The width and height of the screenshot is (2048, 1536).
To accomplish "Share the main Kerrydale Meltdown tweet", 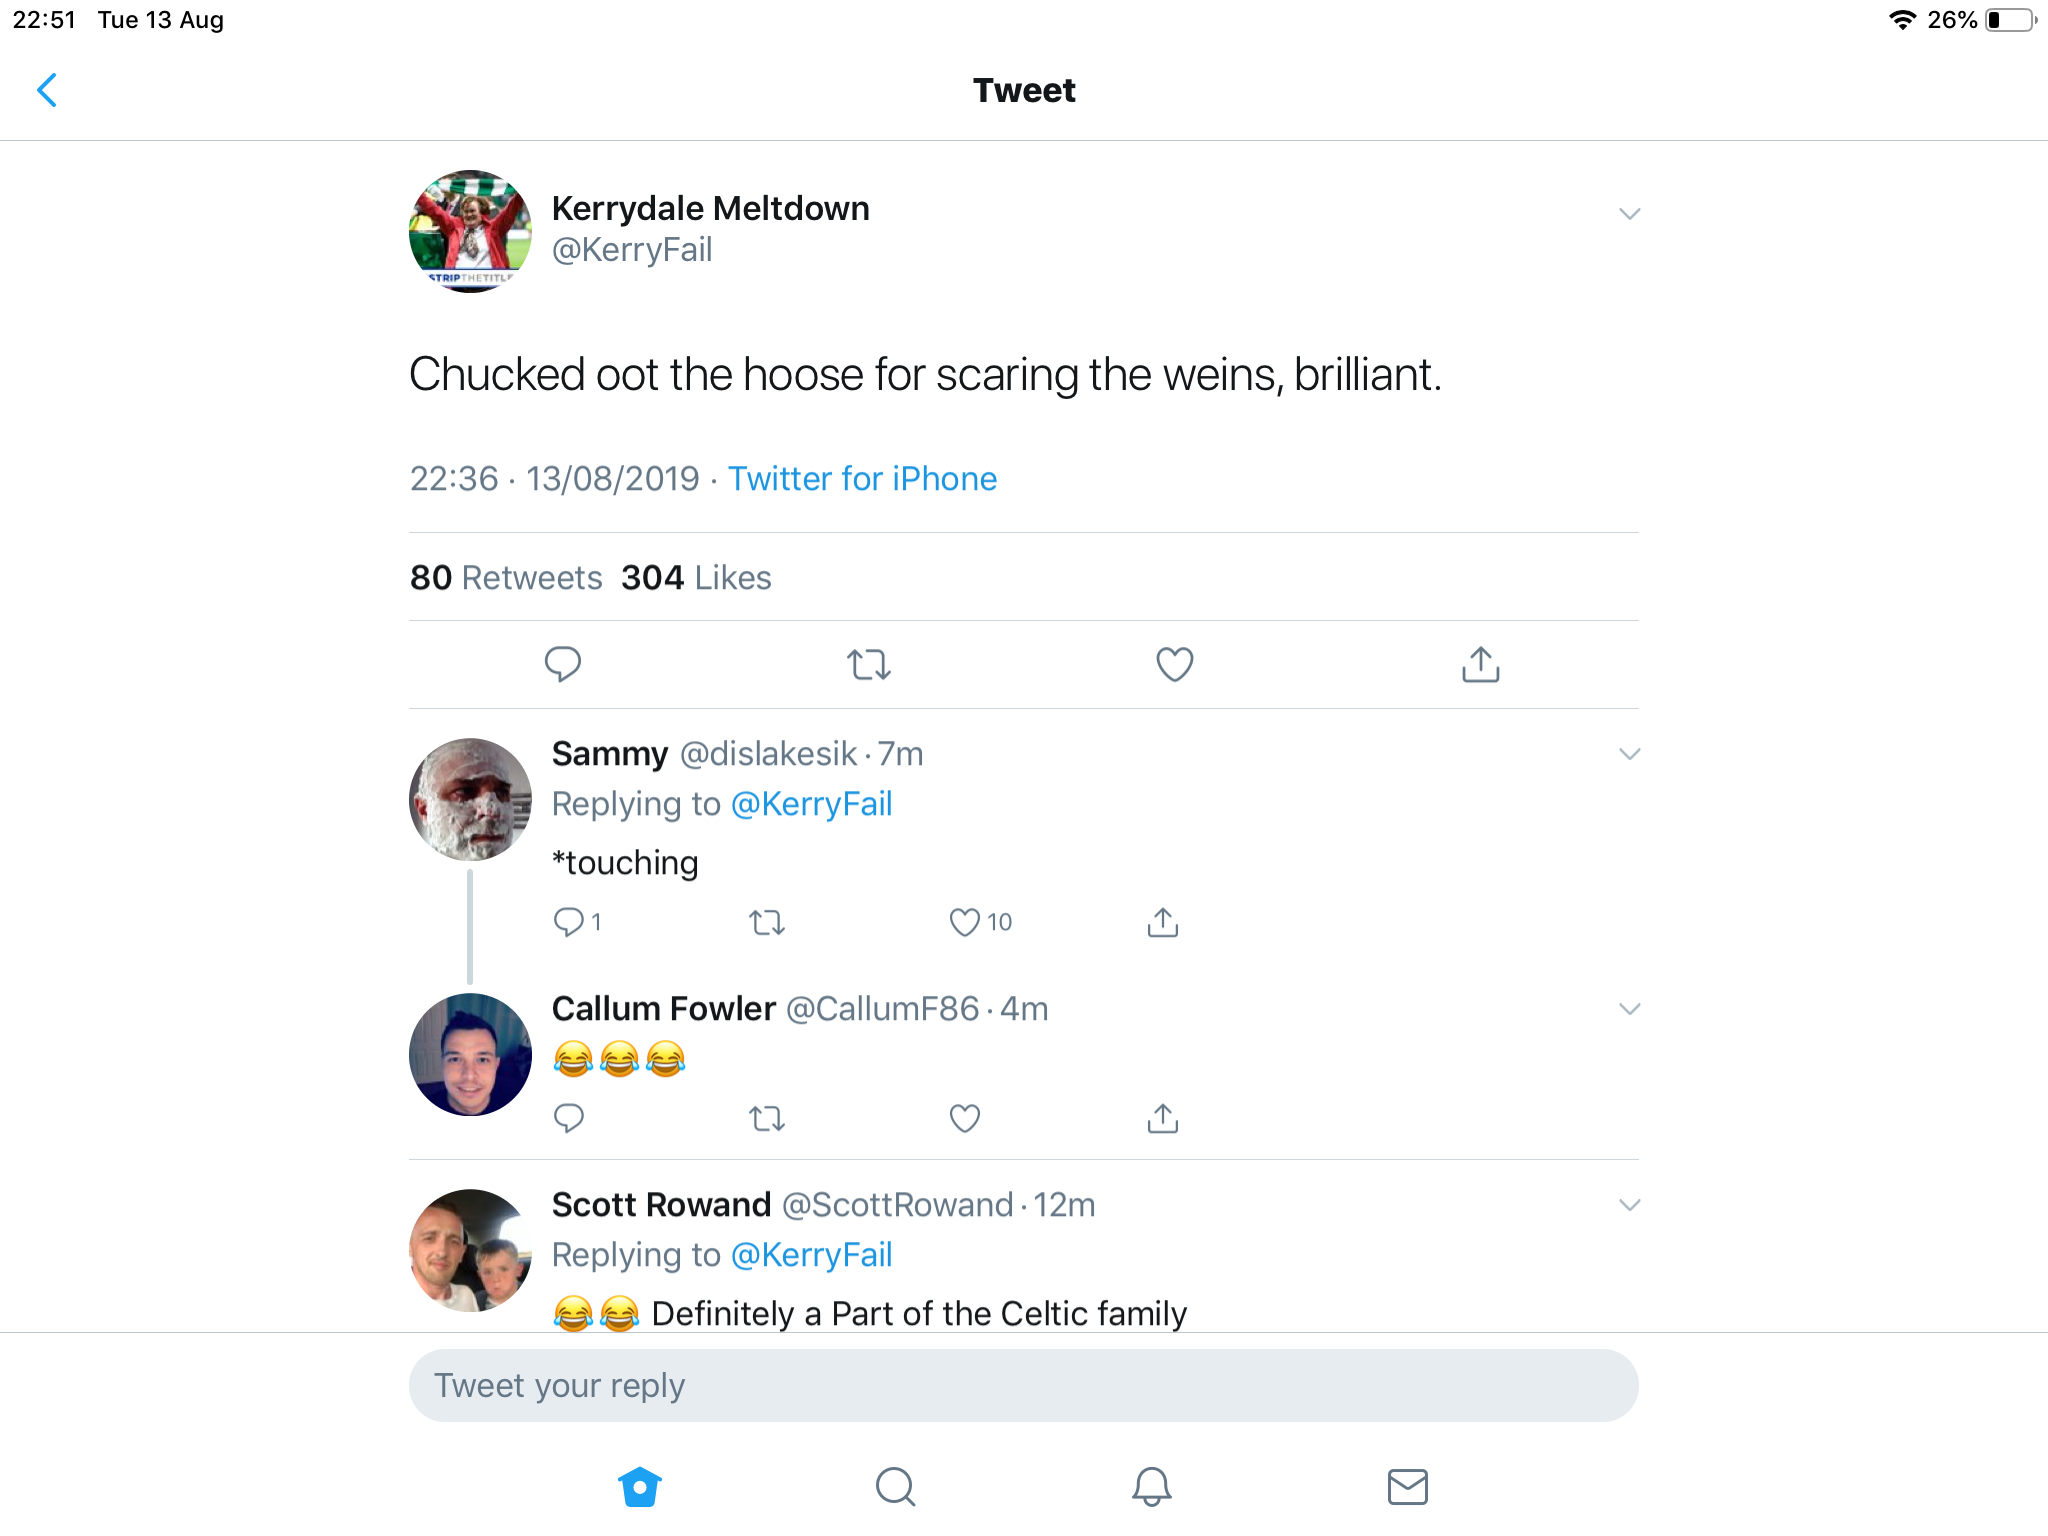I will click(x=1480, y=664).
